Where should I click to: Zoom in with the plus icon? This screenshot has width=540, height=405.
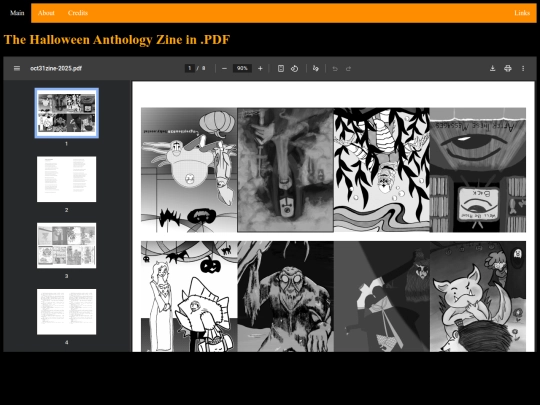tap(260, 69)
